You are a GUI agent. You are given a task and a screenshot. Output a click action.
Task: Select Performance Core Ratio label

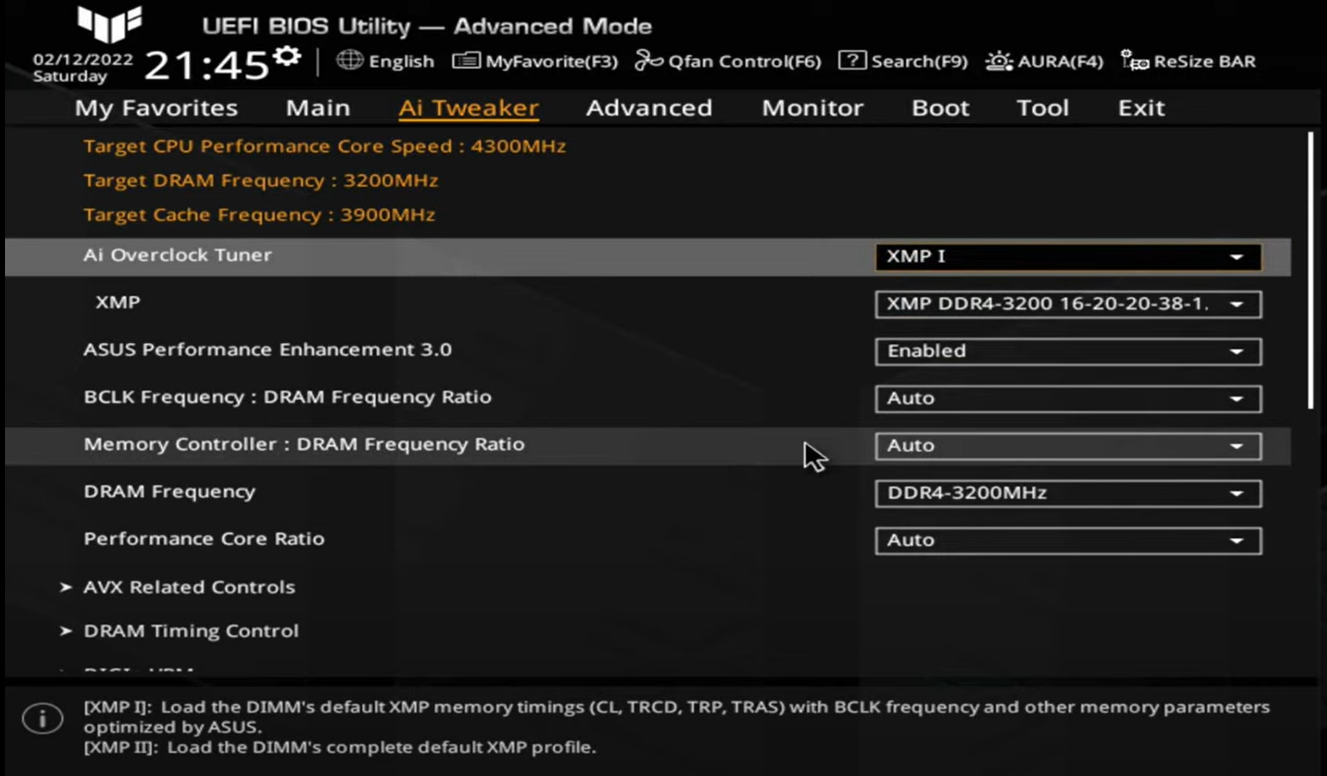tap(204, 538)
